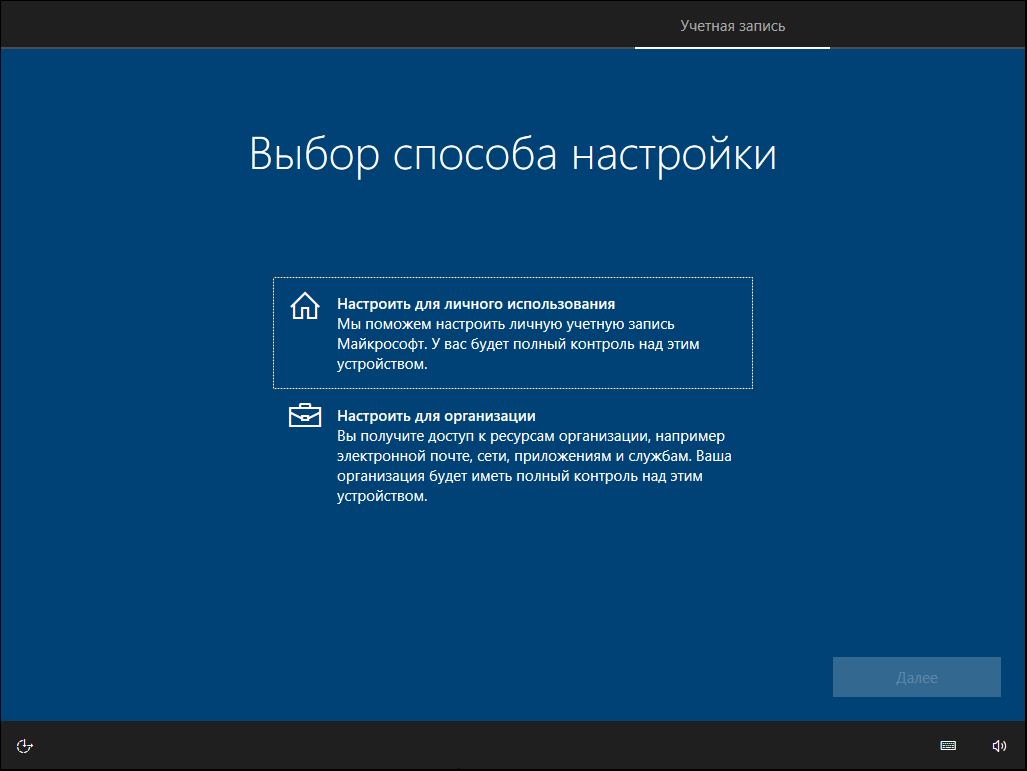Image resolution: width=1027 pixels, height=771 pixels.
Task: Click the word 'устройством.' under personal option
Action: 382,364
